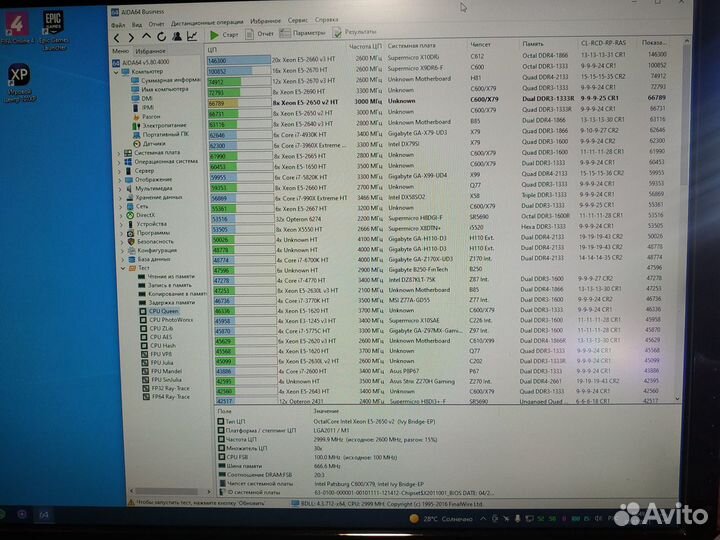Select Имя компьютера tree item
Viewport: 720px width, 540px height.
[160, 89]
